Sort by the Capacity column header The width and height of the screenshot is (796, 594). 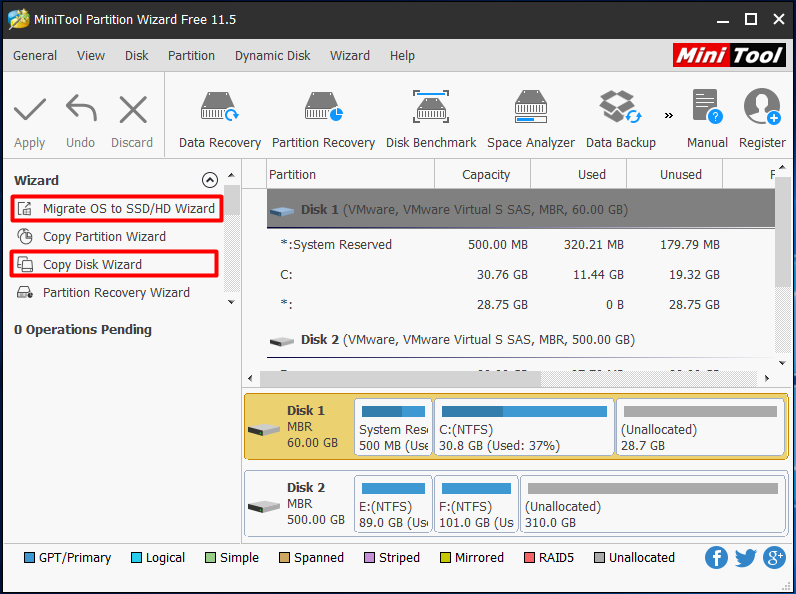point(482,175)
